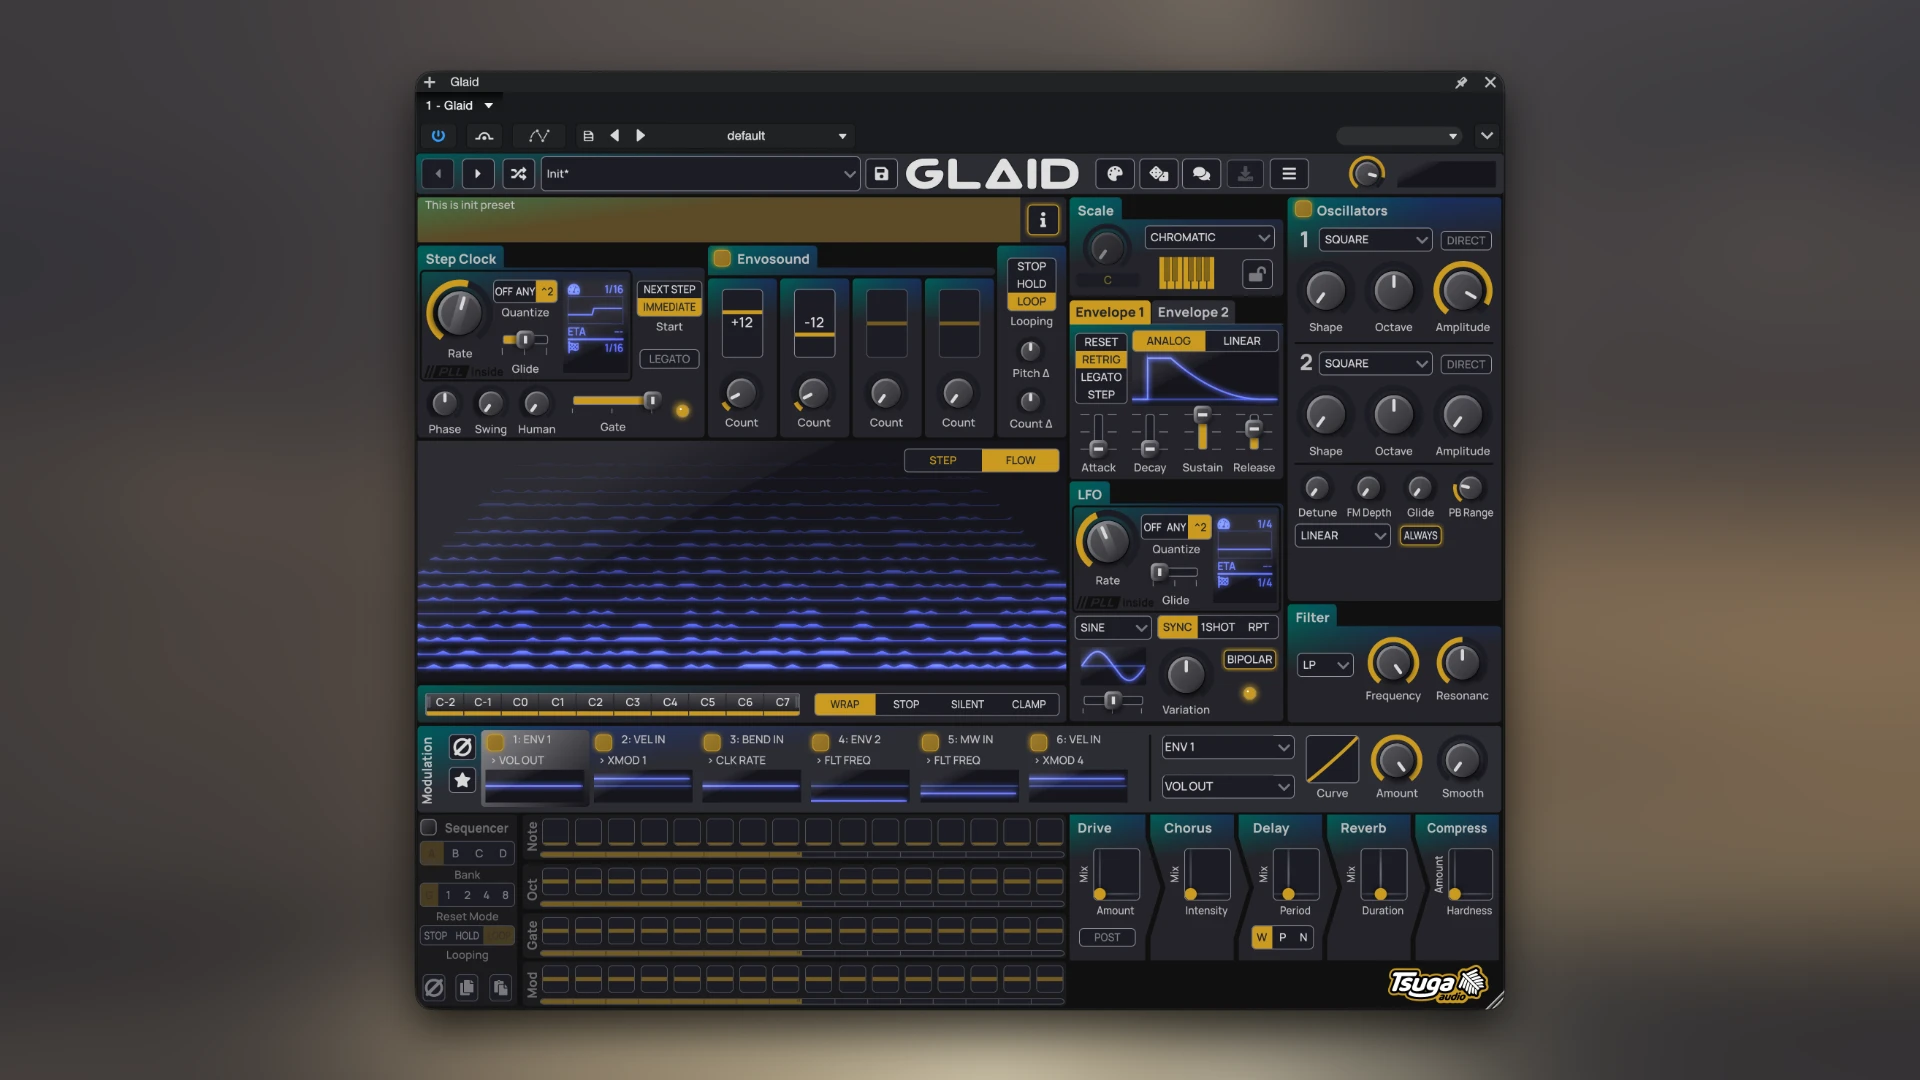Toggle the ALWAYS glide button

[x=1420, y=536]
